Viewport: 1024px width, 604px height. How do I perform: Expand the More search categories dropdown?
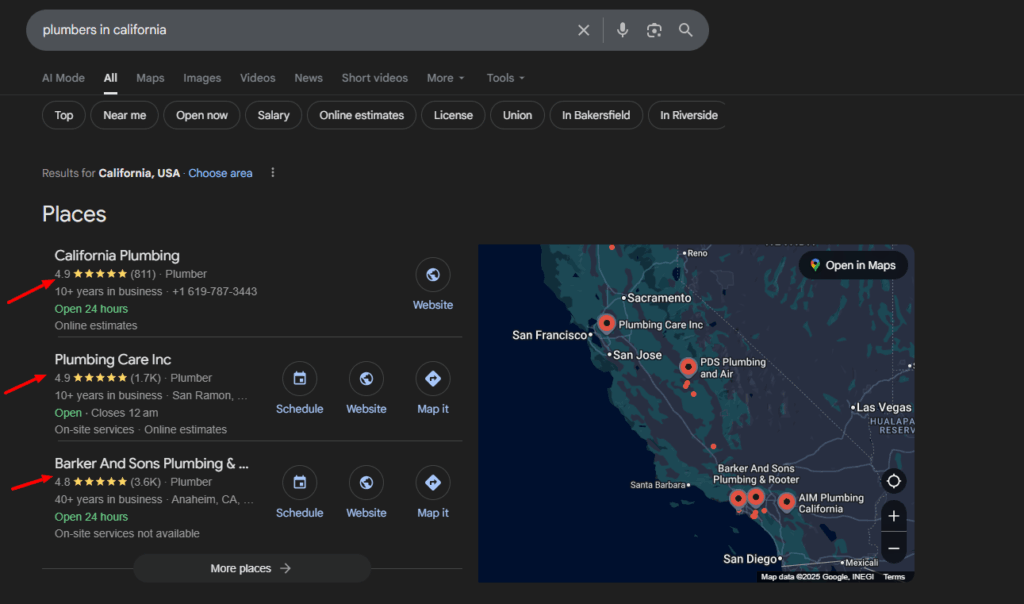point(445,78)
